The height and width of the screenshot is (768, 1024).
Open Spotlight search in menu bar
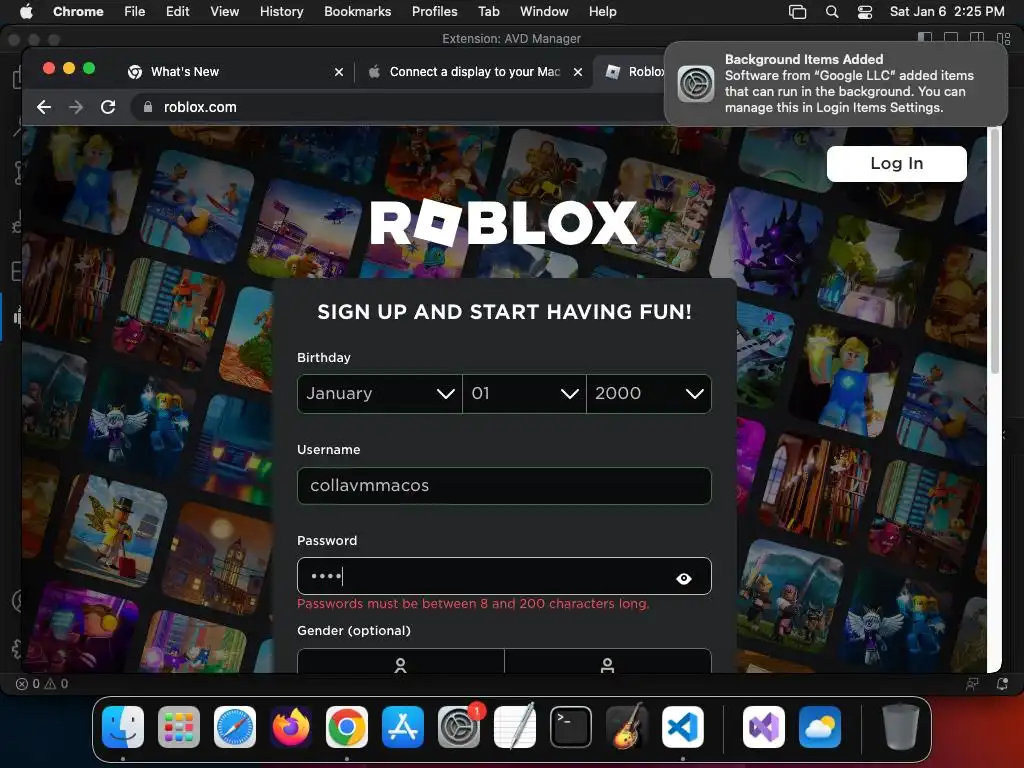(x=832, y=12)
